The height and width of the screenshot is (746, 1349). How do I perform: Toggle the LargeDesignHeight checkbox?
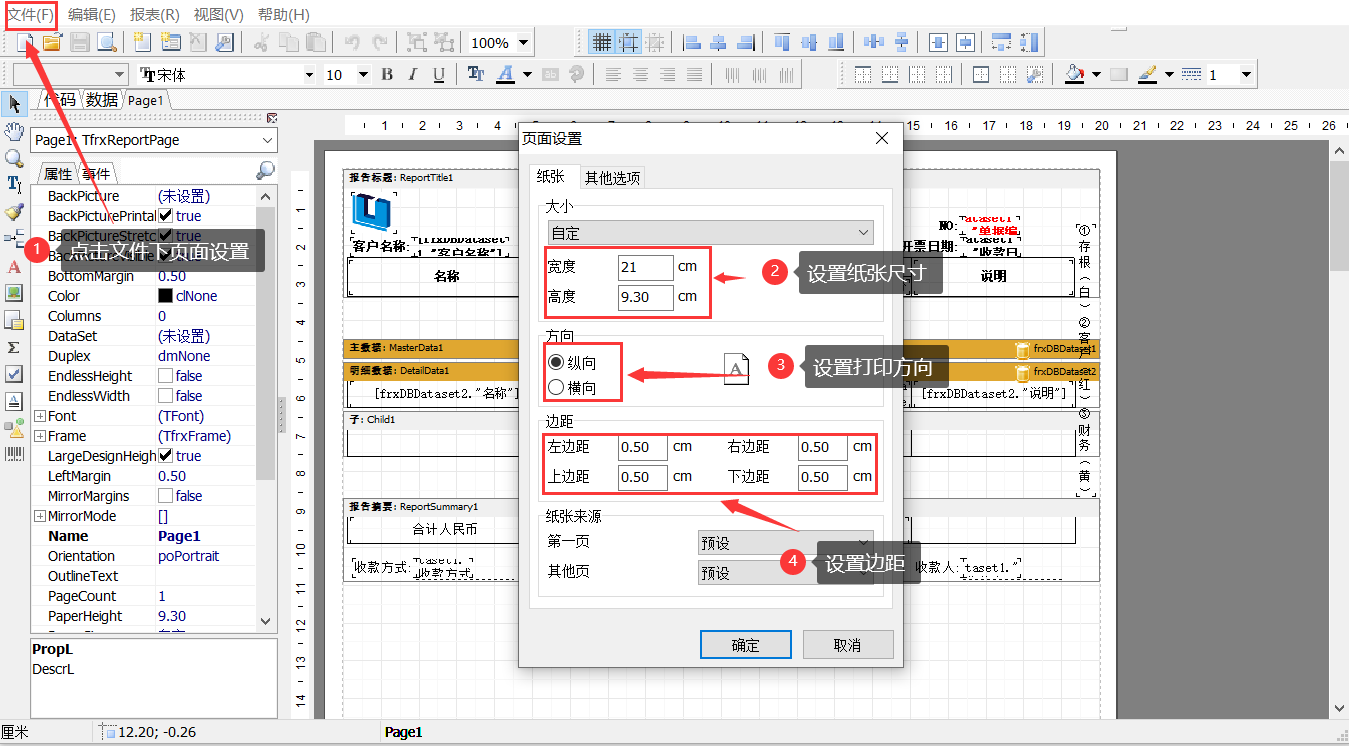coord(166,455)
